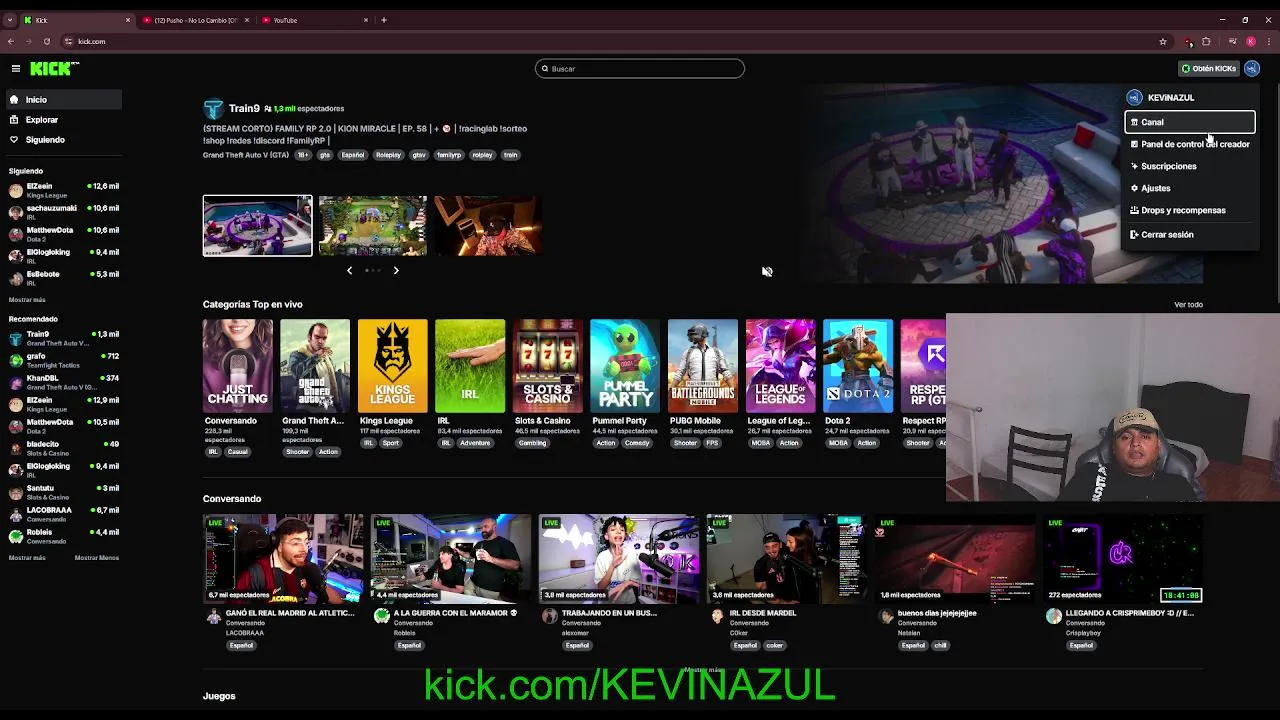This screenshot has height=720, width=1280.
Task: Open the IRL DESDE MARDEL stream thumbnail
Action: pos(787,558)
